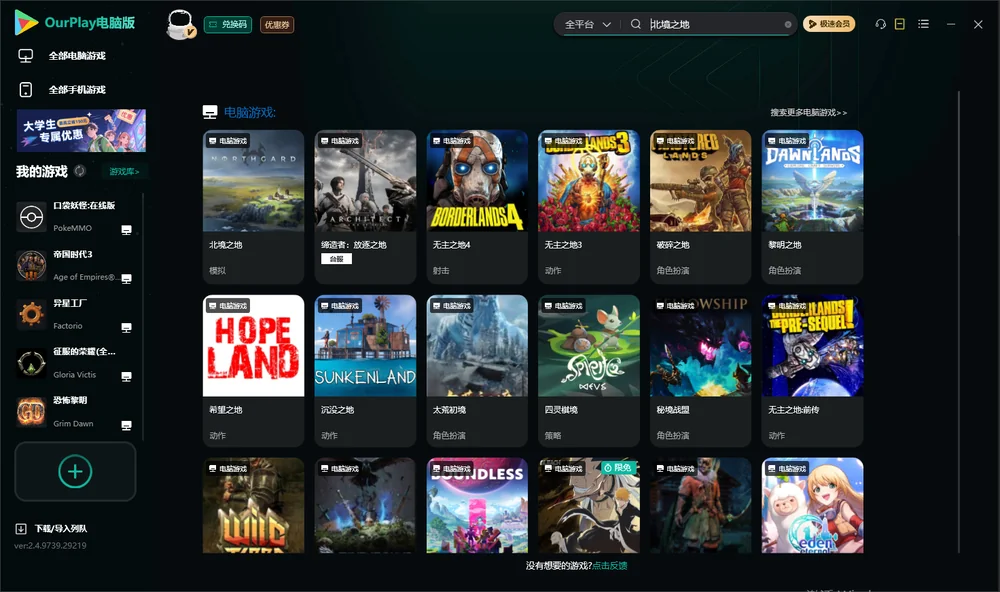Screen dimensions: 1000x592
Task: Click the monitor icon beside 全部电脑游戏
Action: coord(26,56)
